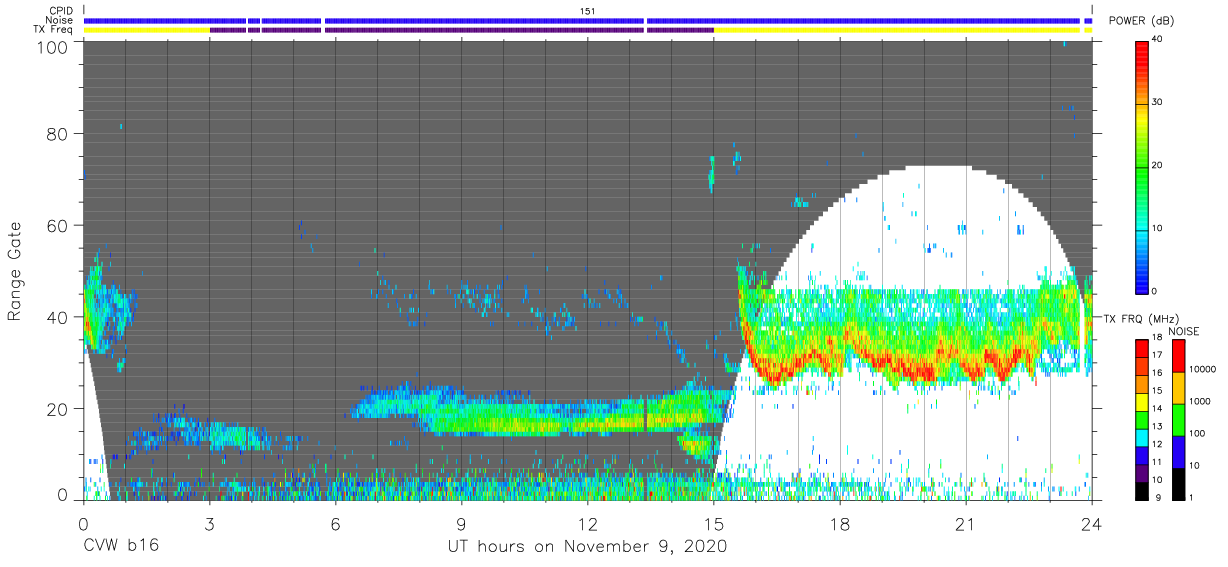Click the 13 label on the TX FRQ scale
Image resolution: width=1228 pixels, height=567 pixels.
[x=1157, y=427]
